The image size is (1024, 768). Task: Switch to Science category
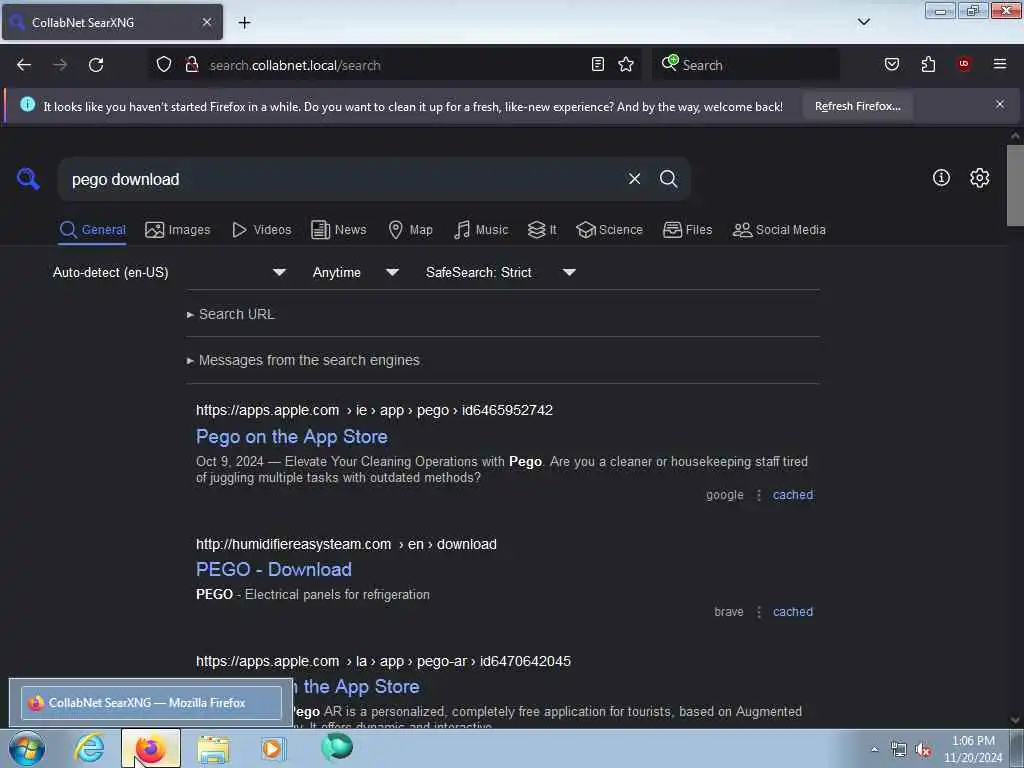tap(609, 230)
